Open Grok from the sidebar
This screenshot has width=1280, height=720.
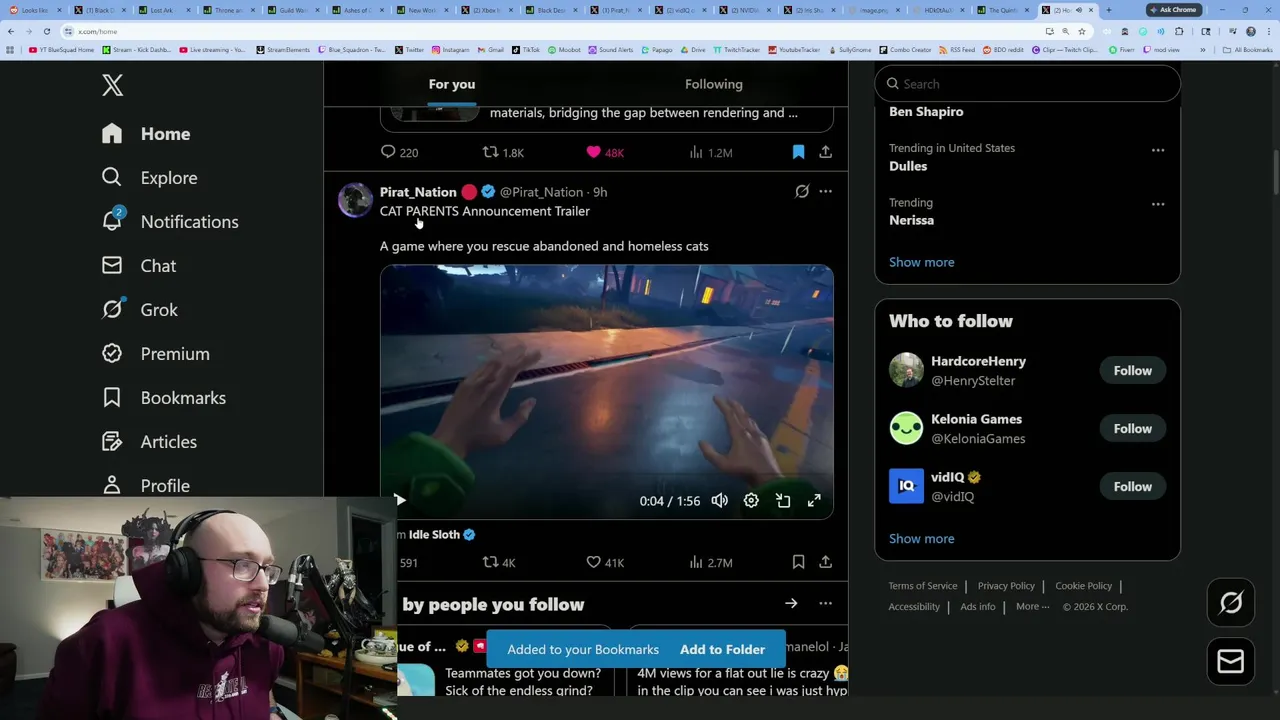[140, 310]
